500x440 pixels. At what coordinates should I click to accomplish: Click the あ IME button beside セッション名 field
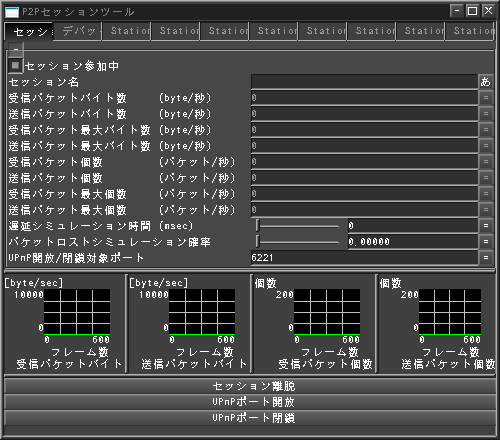tap(486, 82)
